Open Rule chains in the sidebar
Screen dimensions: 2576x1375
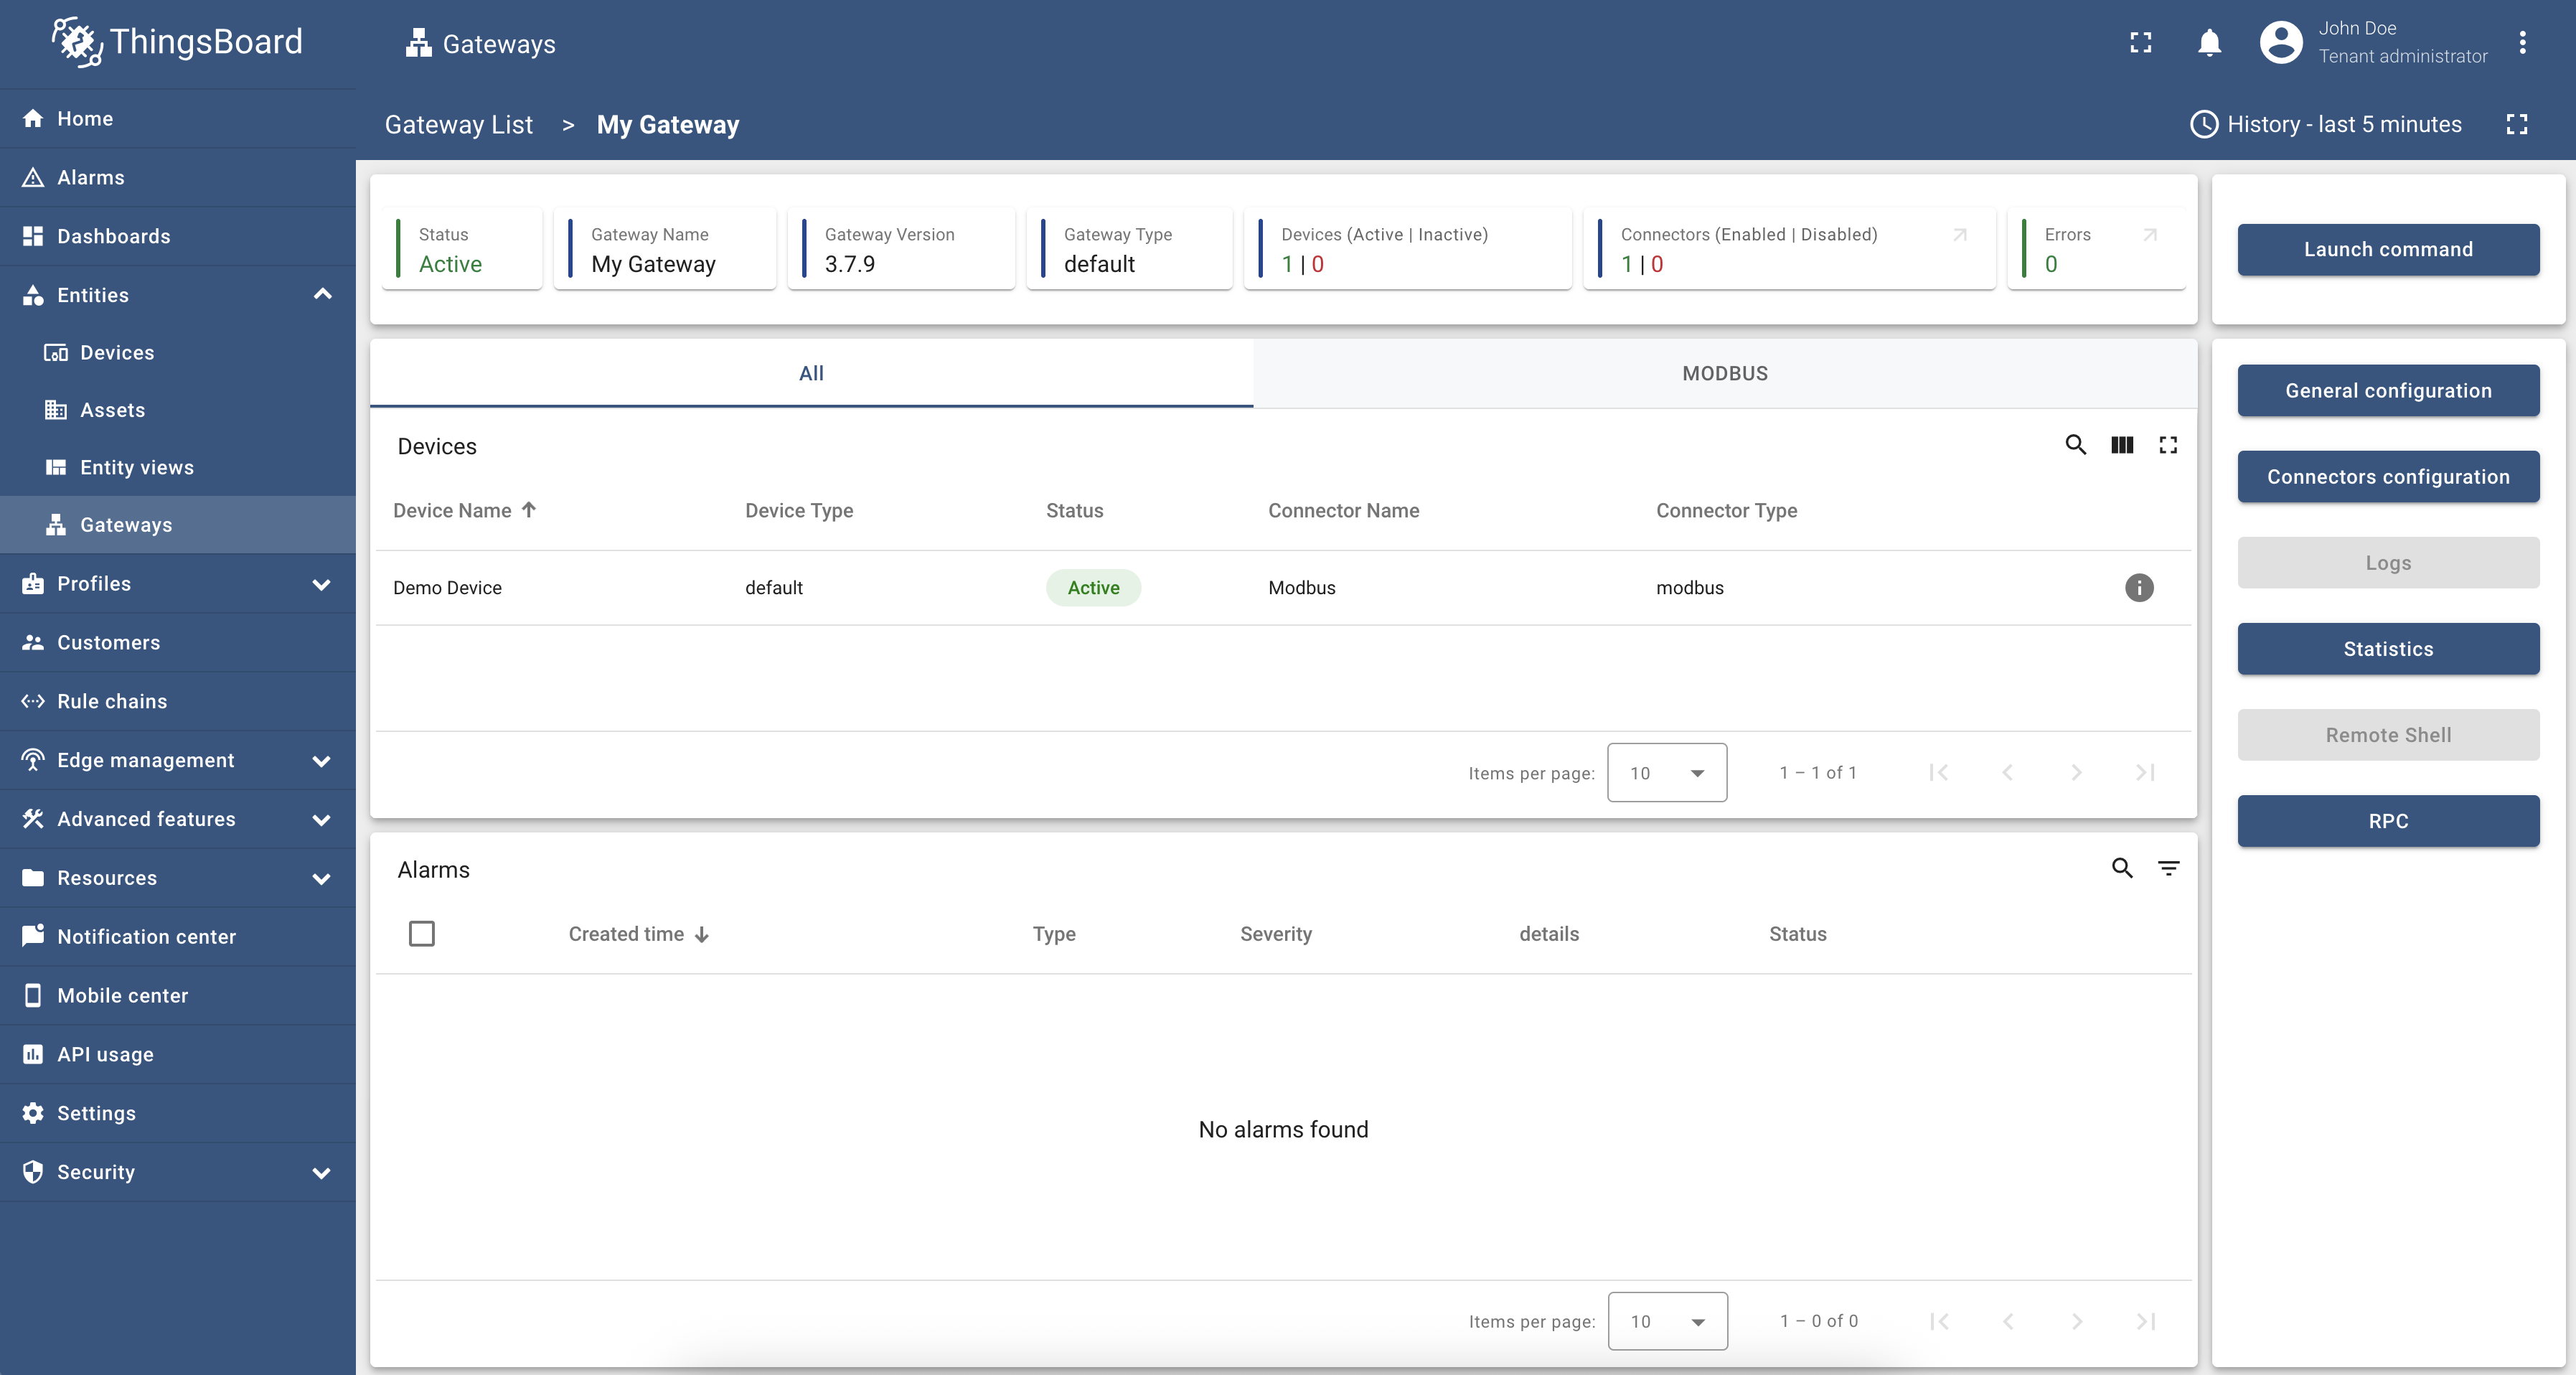pos(112,701)
